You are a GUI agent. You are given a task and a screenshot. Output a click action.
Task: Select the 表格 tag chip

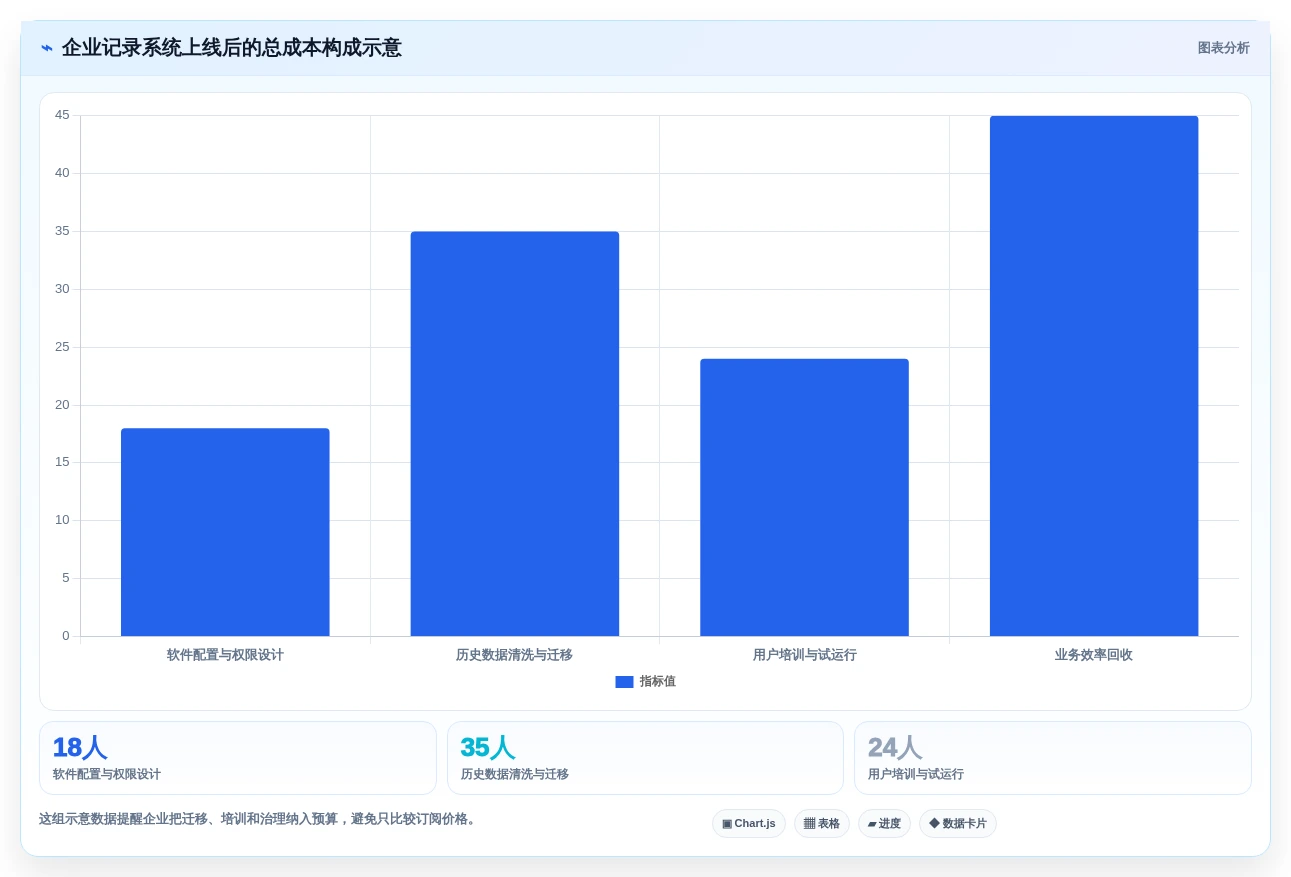point(822,824)
